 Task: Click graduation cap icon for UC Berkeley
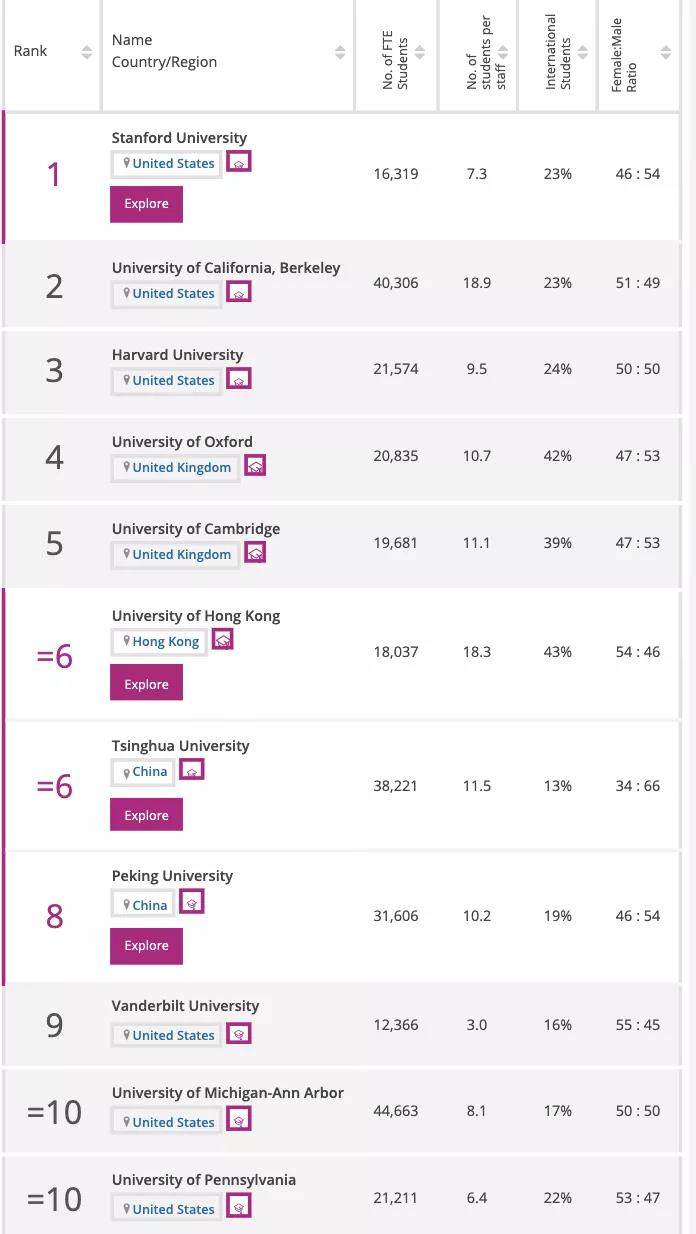[239, 292]
